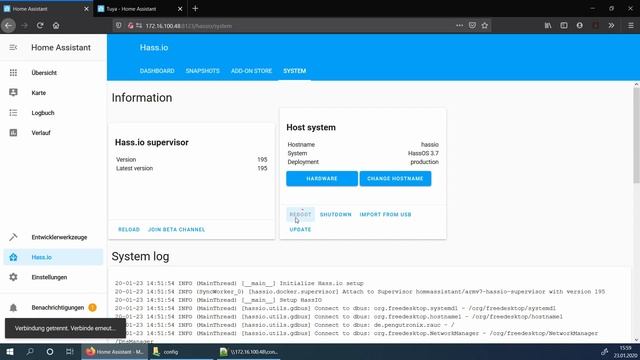The width and height of the screenshot is (640, 360).
Task: Open Übersicht in the sidebar
Action: [x=53, y=73]
